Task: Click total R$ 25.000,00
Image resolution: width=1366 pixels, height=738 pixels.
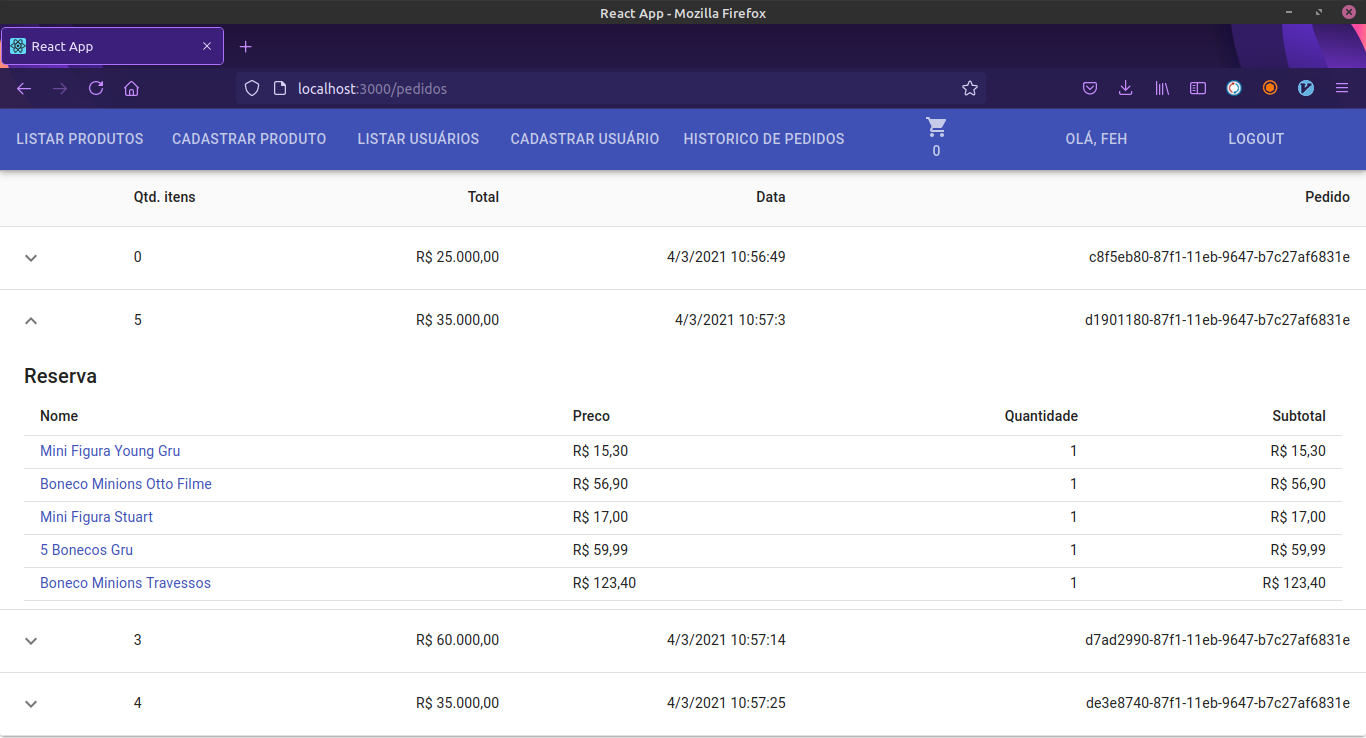Action: (457, 257)
